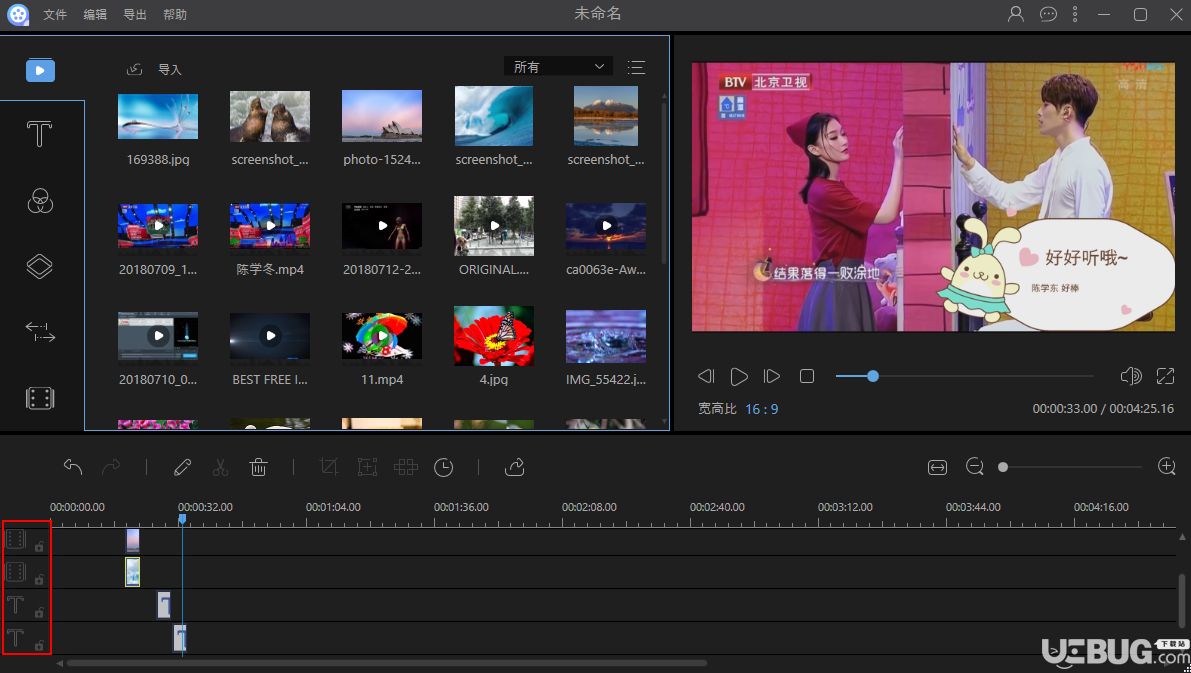Open the Transitions tab with arrows
The height and width of the screenshot is (673, 1191).
(39, 332)
